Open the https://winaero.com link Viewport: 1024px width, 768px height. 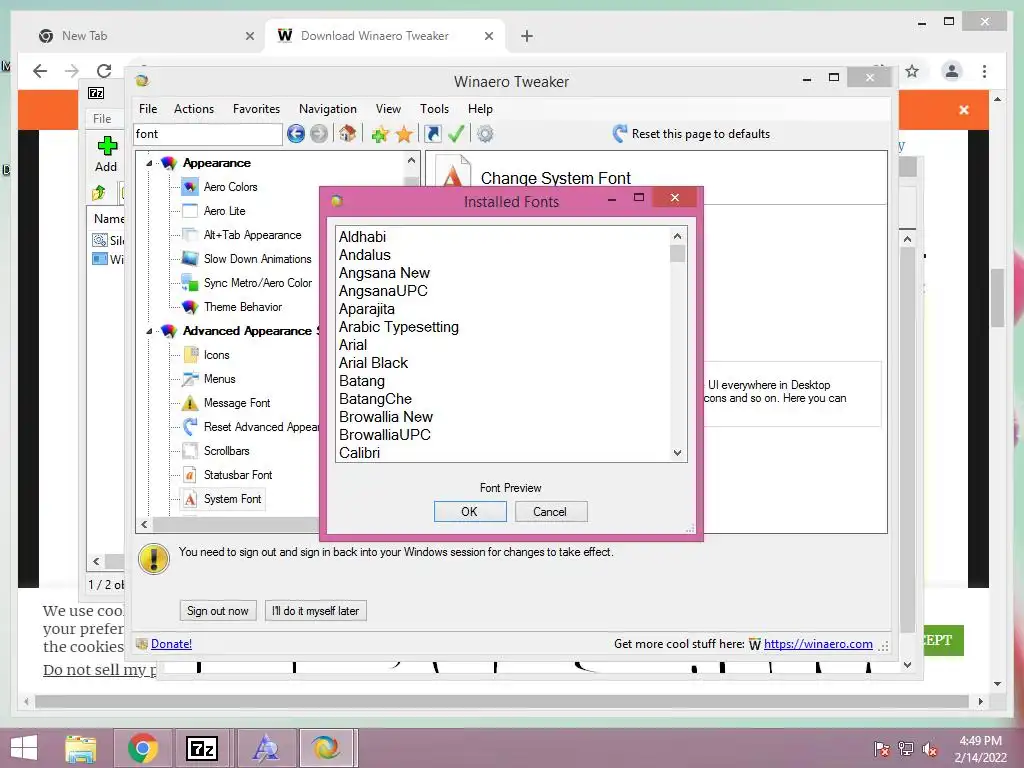tap(818, 645)
